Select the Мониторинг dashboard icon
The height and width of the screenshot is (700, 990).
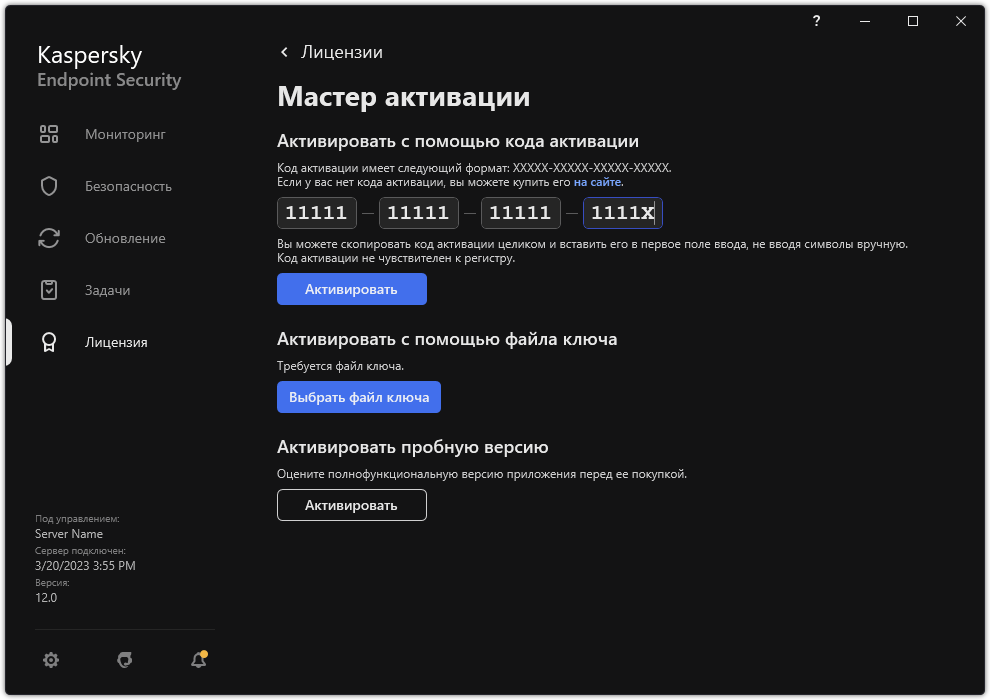[x=49, y=133]
